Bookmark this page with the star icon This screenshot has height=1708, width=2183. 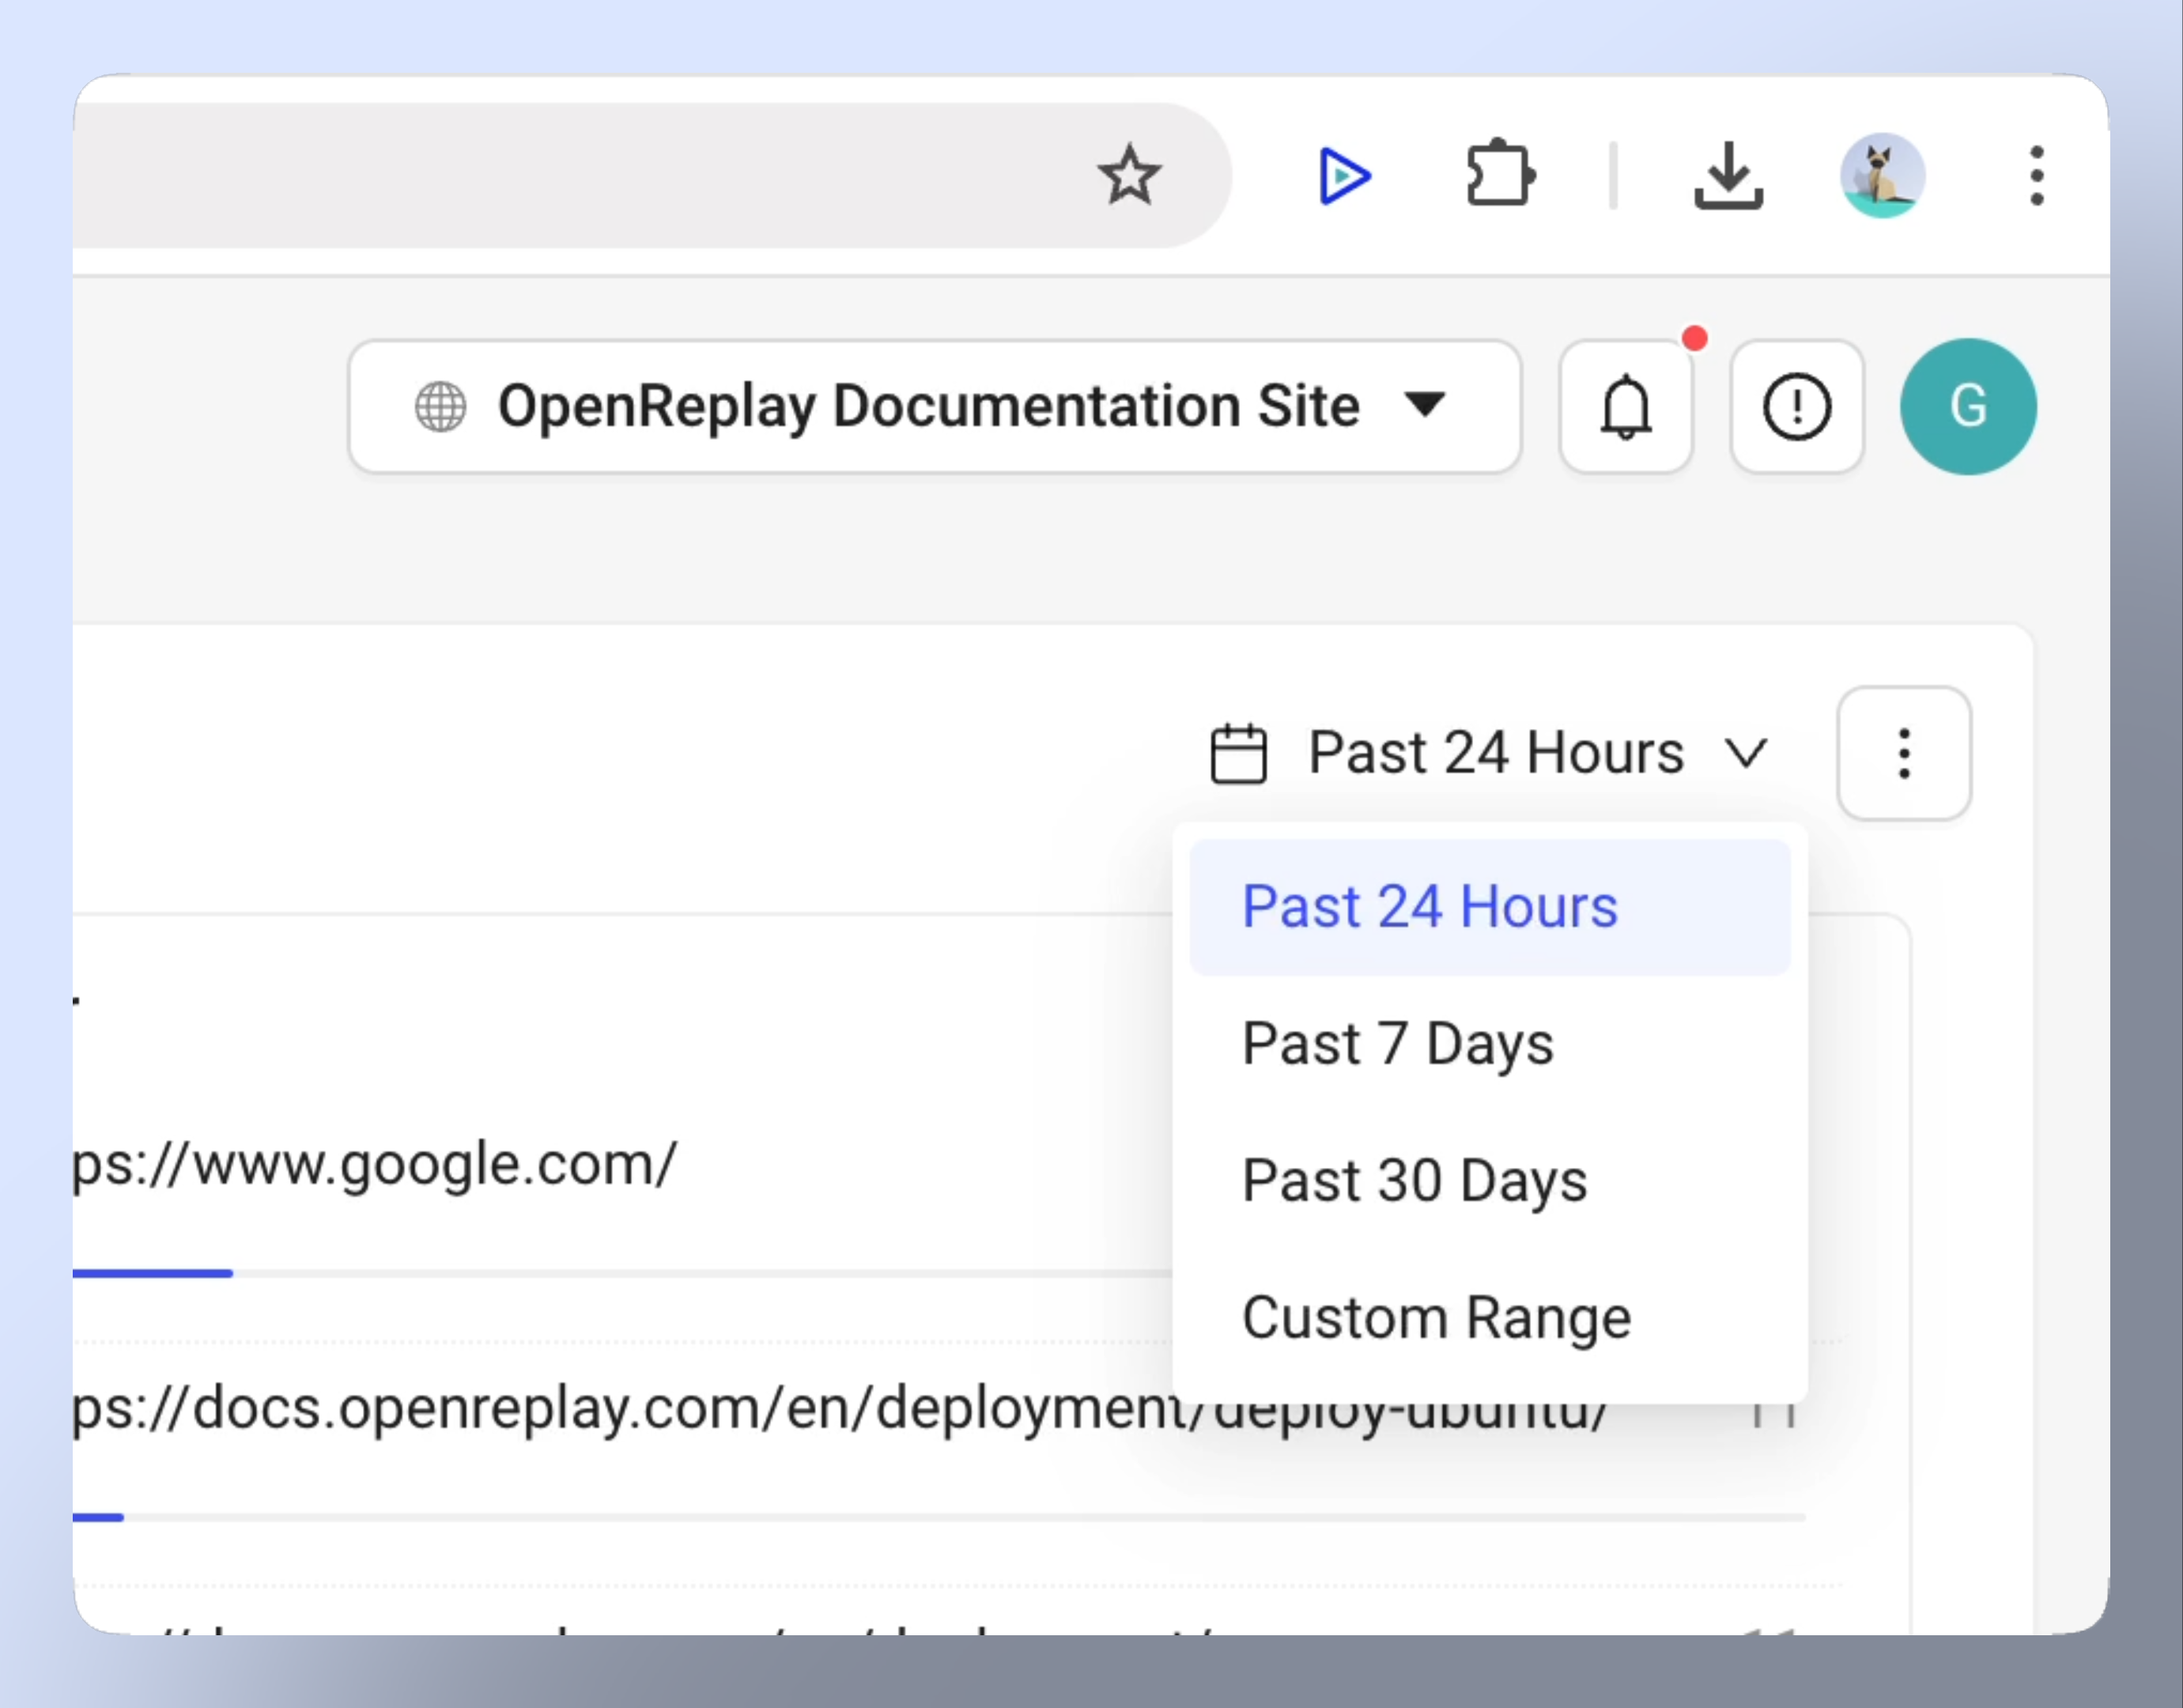(x=1129, y=176)
